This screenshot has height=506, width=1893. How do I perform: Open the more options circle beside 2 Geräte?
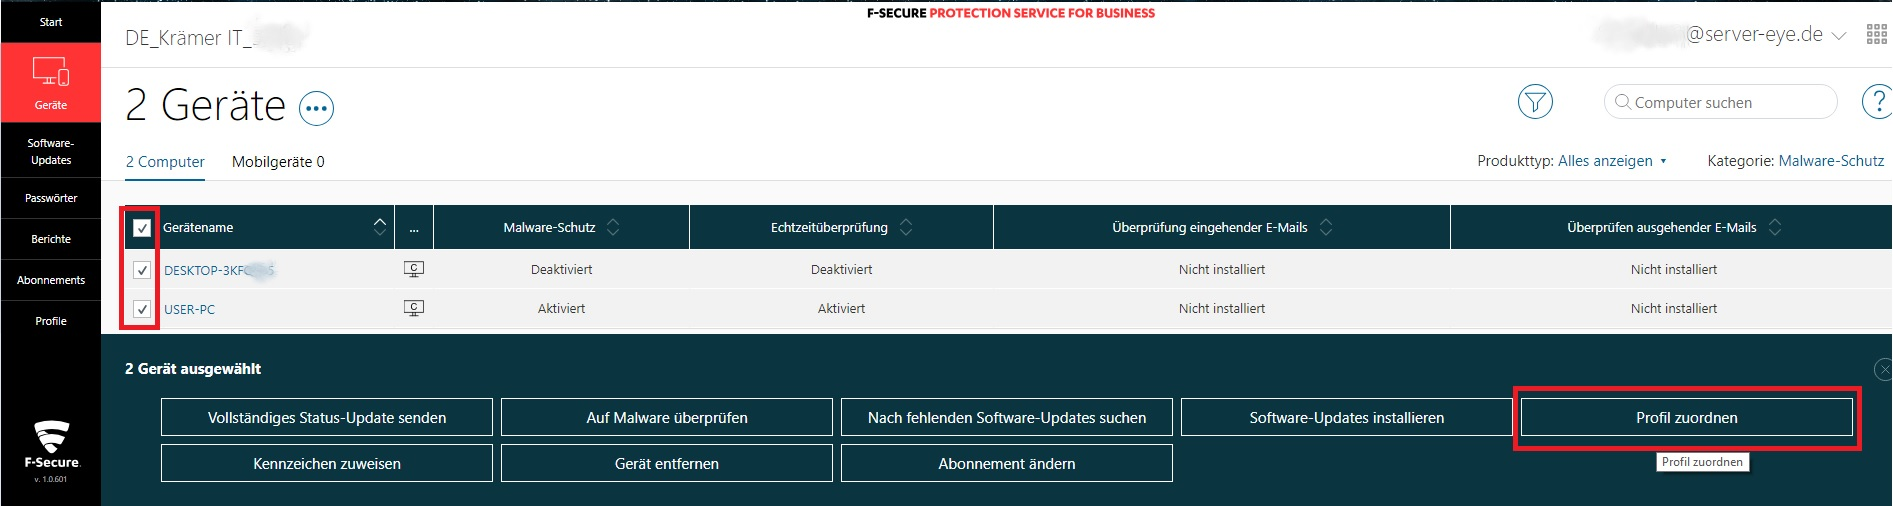[x=317, y=108]
